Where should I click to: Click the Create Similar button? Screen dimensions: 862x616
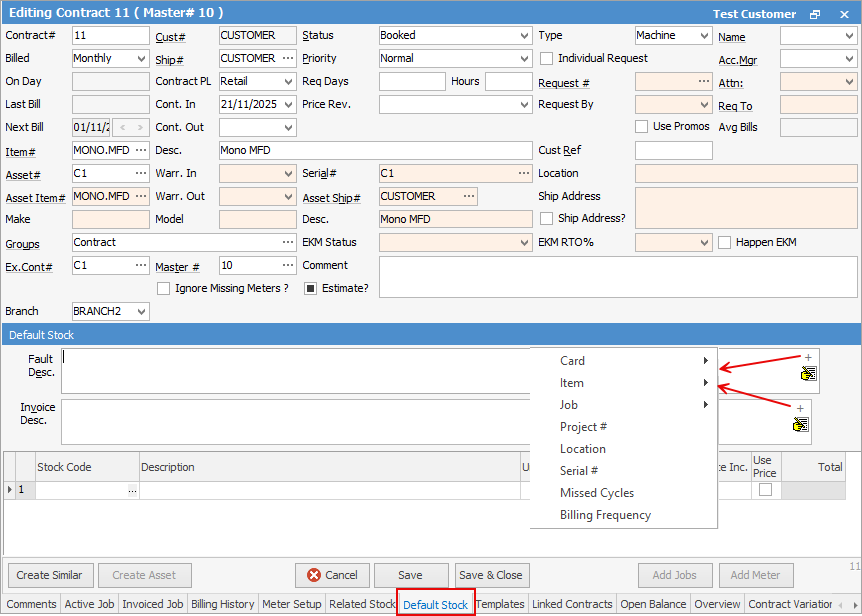pos(49,575)
